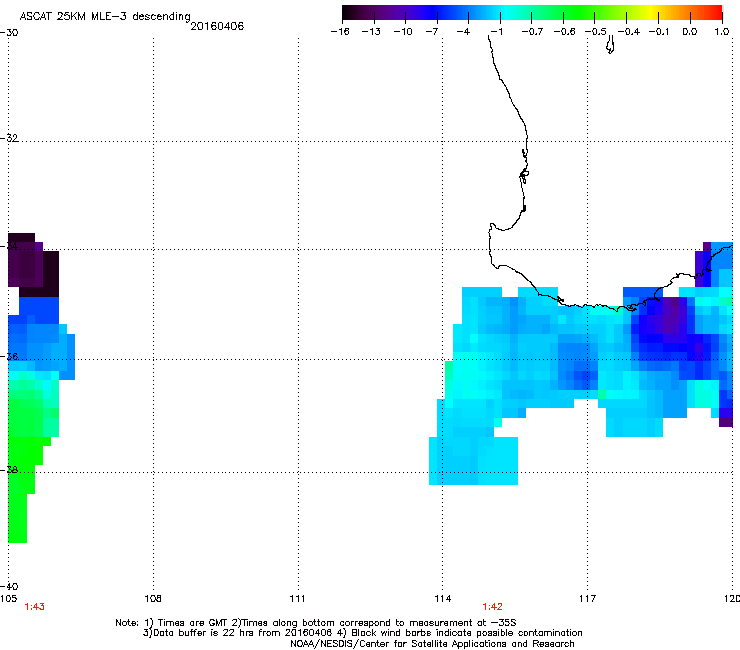Click the colorbar label -16
The height and width of the screenshot is (650, 740).
pos(340,32)
